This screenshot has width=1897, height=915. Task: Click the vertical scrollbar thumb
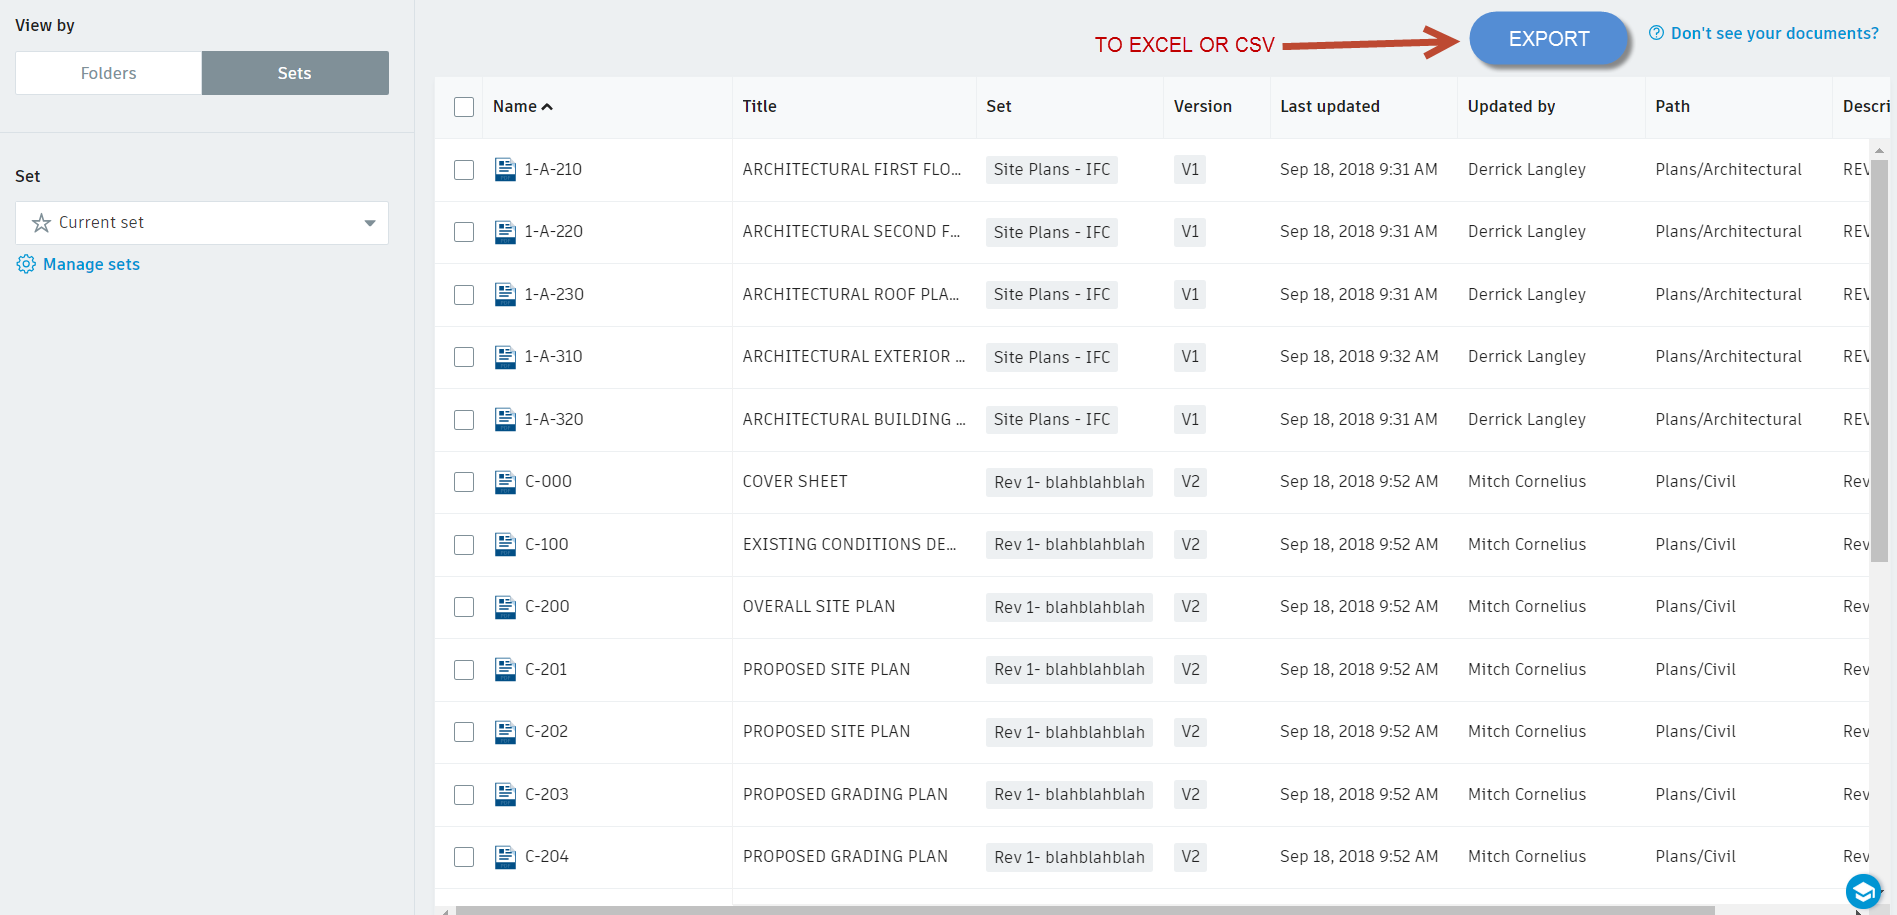pos(1879,360)
